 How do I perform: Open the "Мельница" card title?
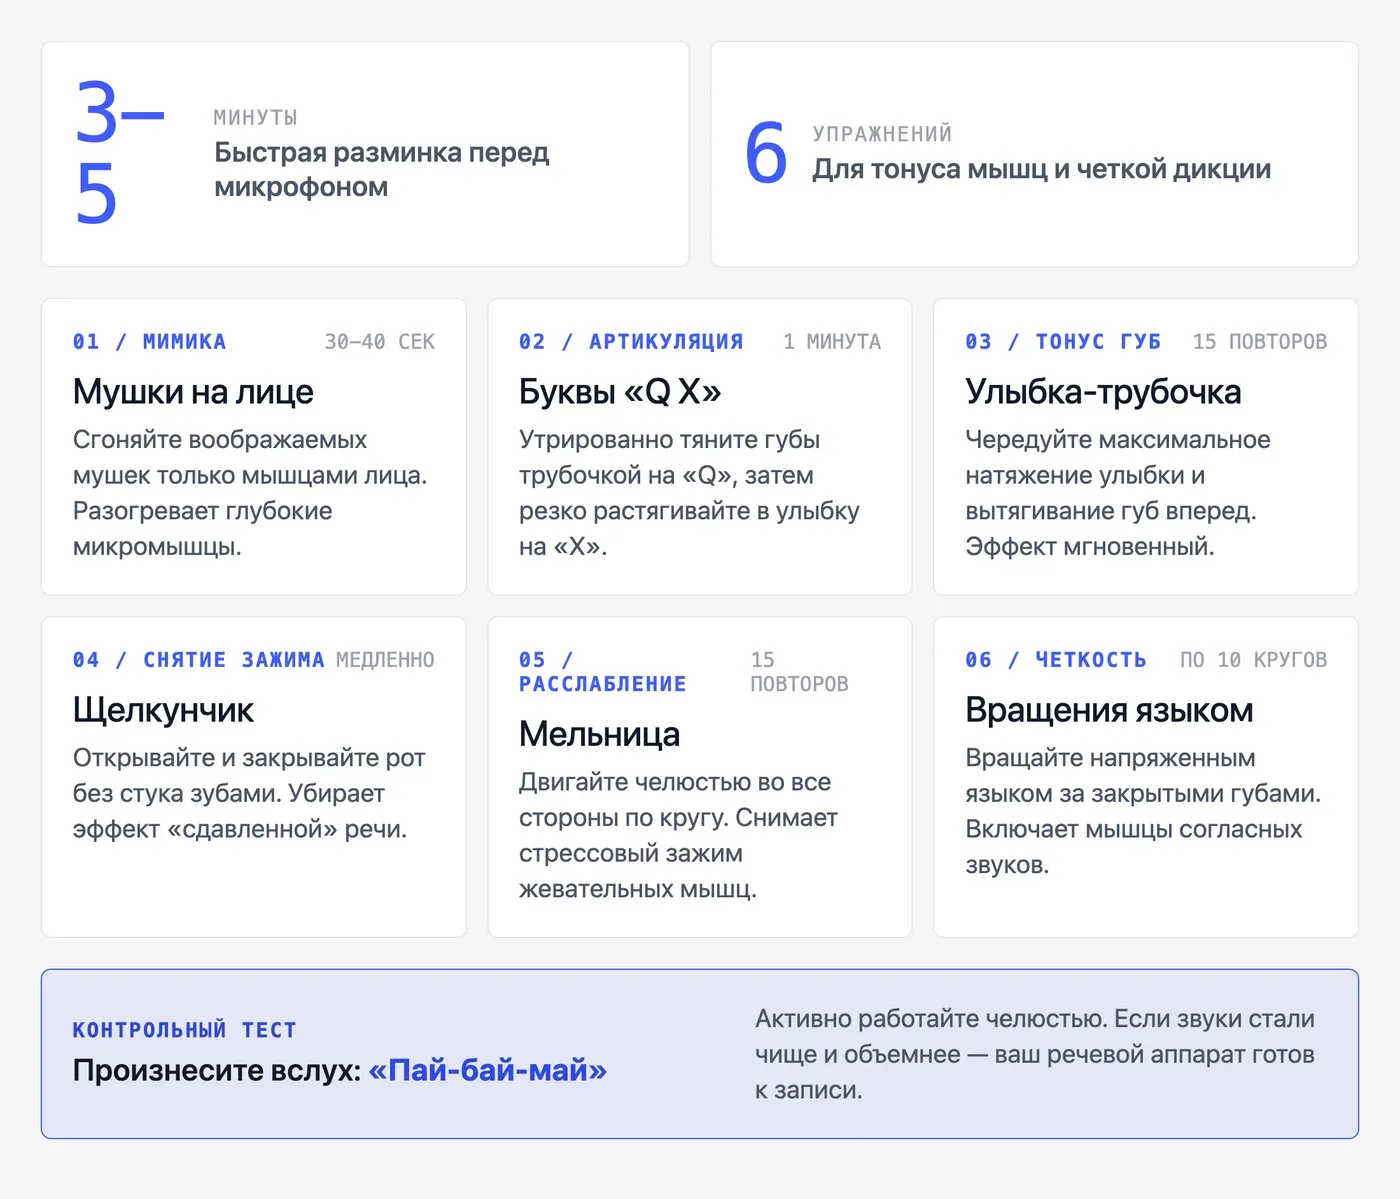click(599, 733)
